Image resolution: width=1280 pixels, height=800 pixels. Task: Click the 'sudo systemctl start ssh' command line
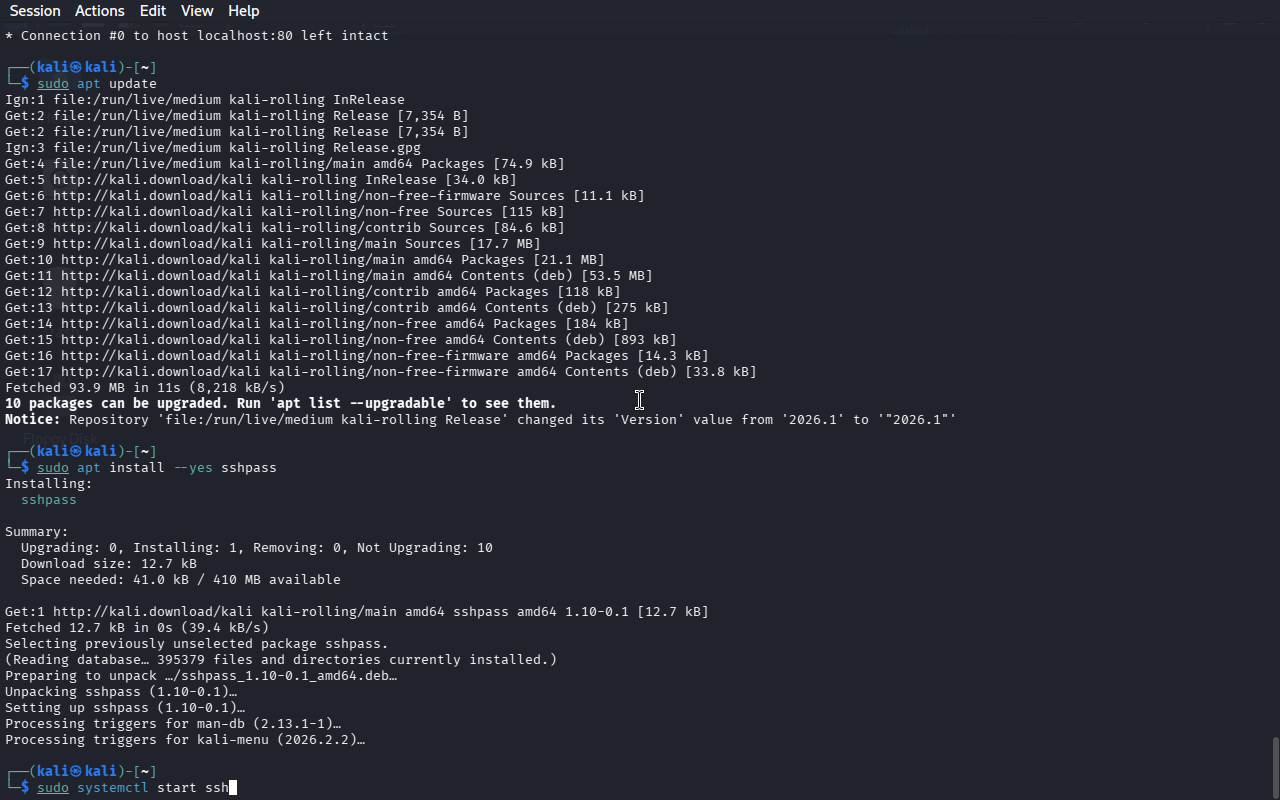click(x=133, y=788)
